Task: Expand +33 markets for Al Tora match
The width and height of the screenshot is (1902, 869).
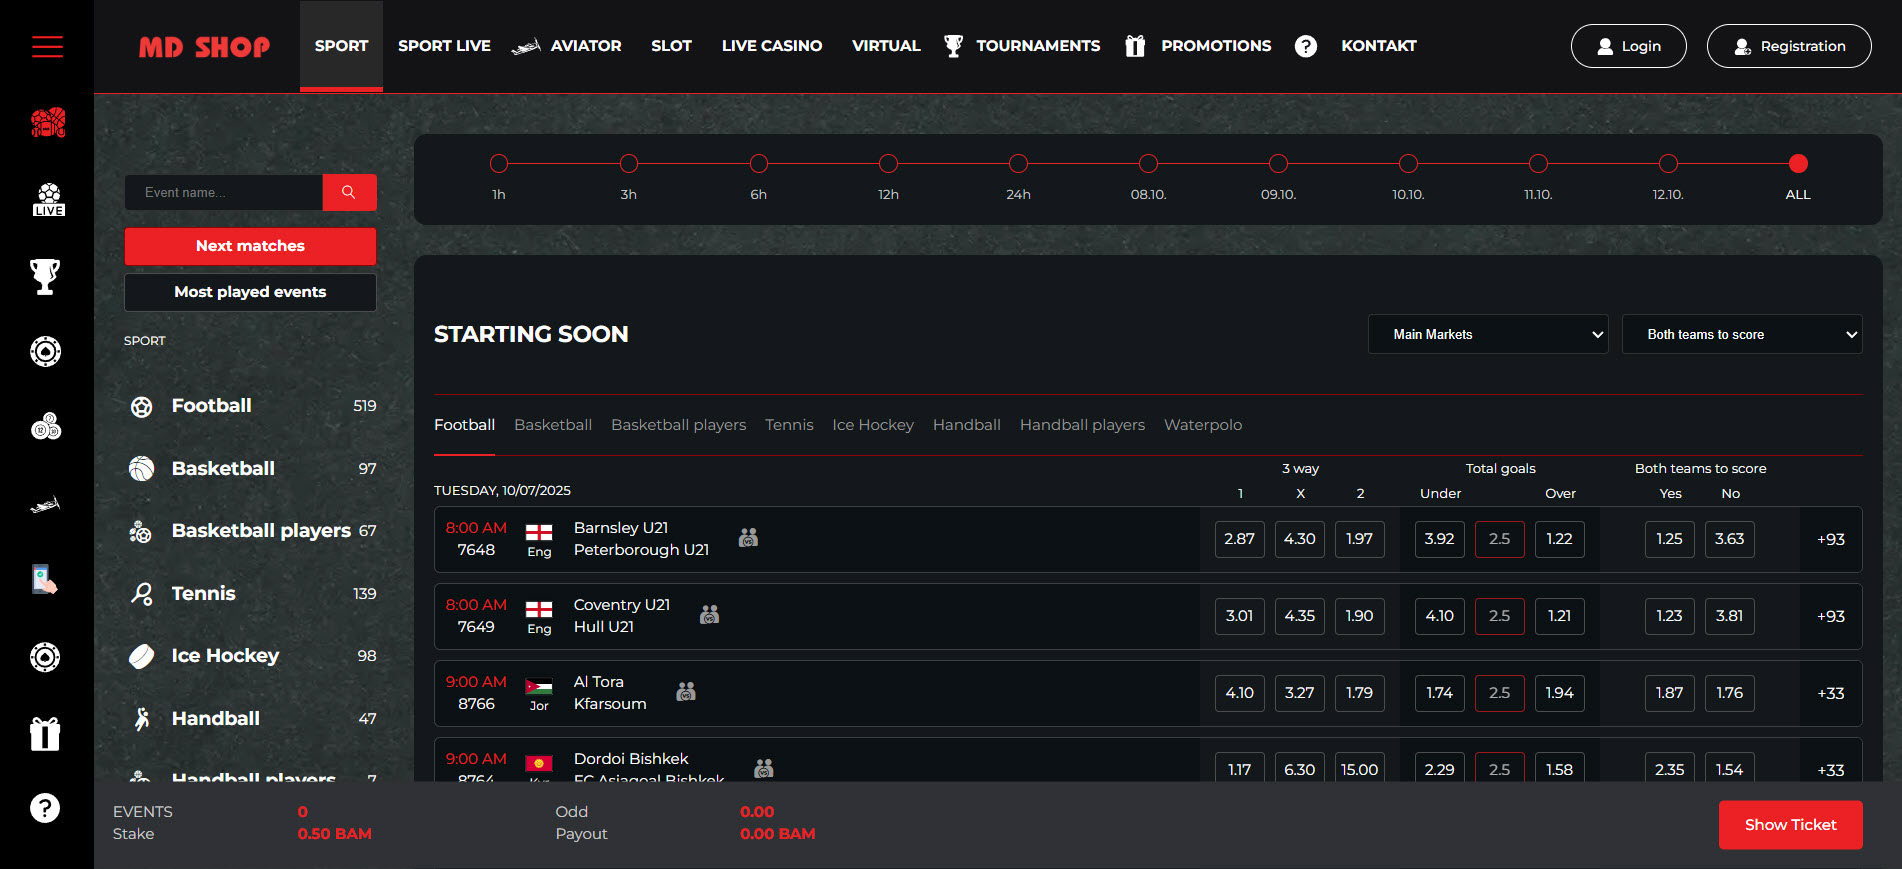Action: 1831,693
